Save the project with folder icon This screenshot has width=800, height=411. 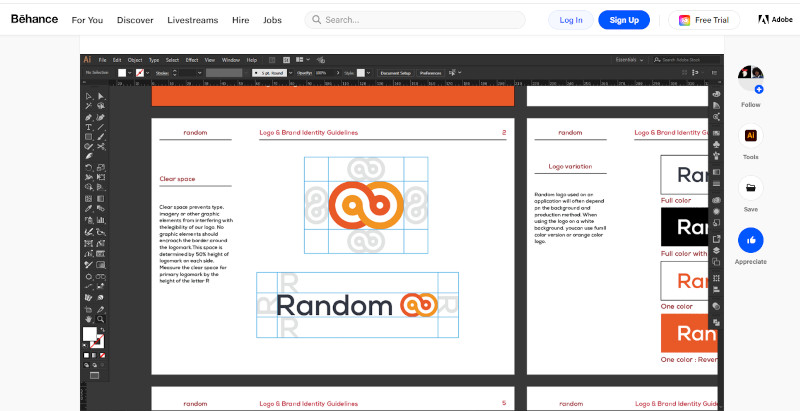click(751, 188)
